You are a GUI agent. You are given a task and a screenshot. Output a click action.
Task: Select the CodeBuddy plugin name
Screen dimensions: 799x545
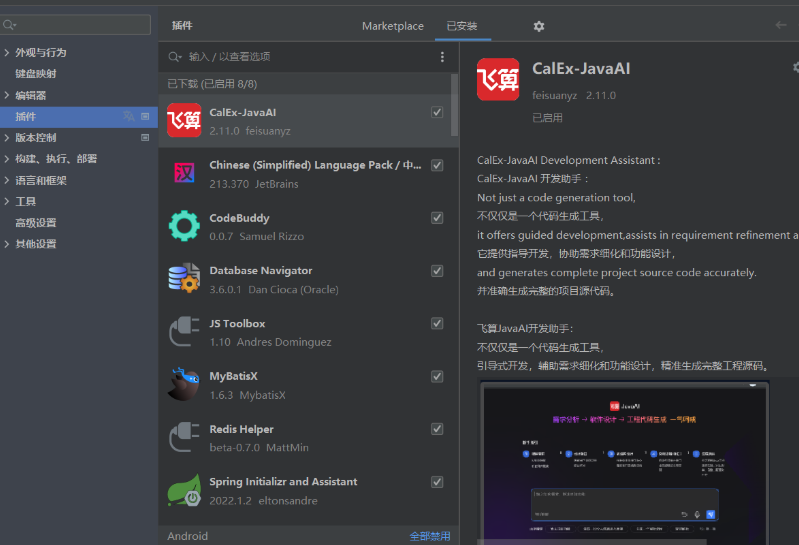(x=239, y=218)
